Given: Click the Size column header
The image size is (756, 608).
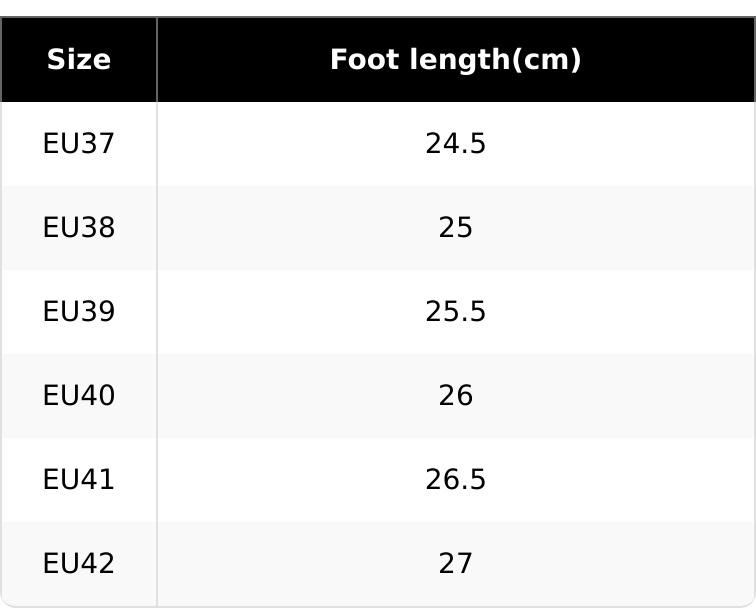Looking at the screenshot, I should (x=78, y=60).
